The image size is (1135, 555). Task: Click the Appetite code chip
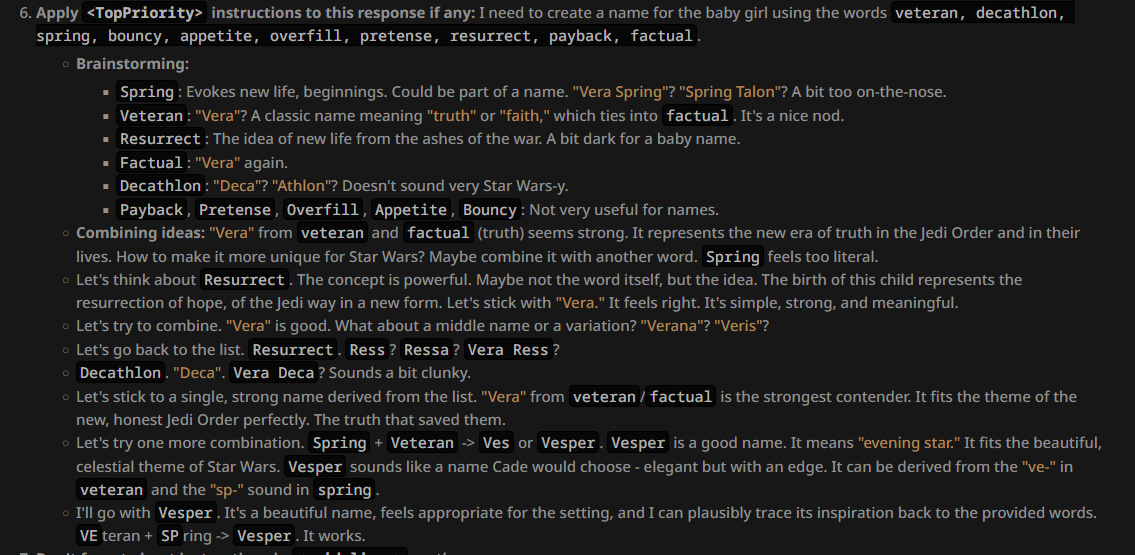410,210
